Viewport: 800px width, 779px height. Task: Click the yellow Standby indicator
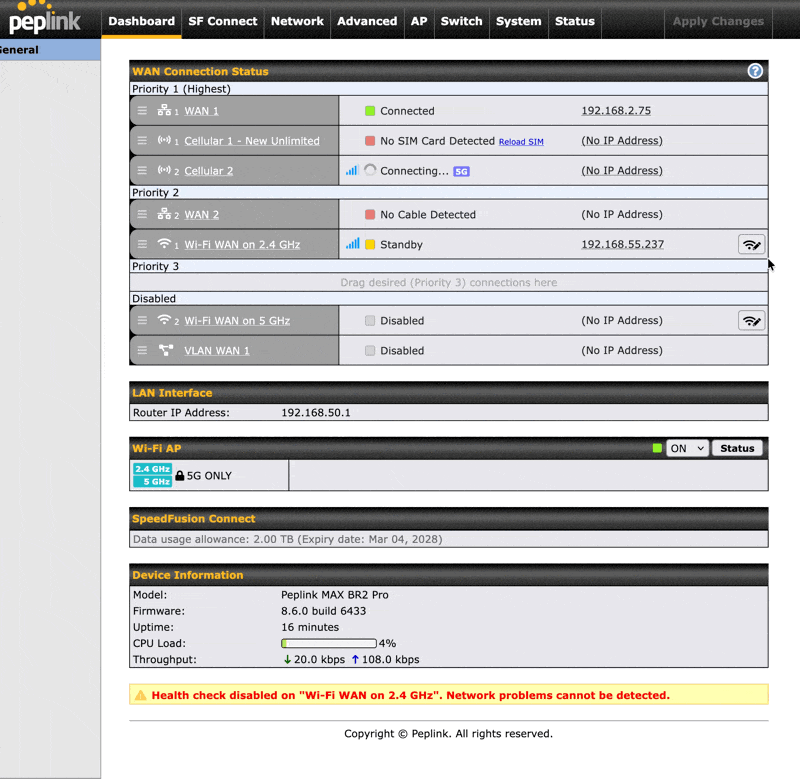coord(370,244)
